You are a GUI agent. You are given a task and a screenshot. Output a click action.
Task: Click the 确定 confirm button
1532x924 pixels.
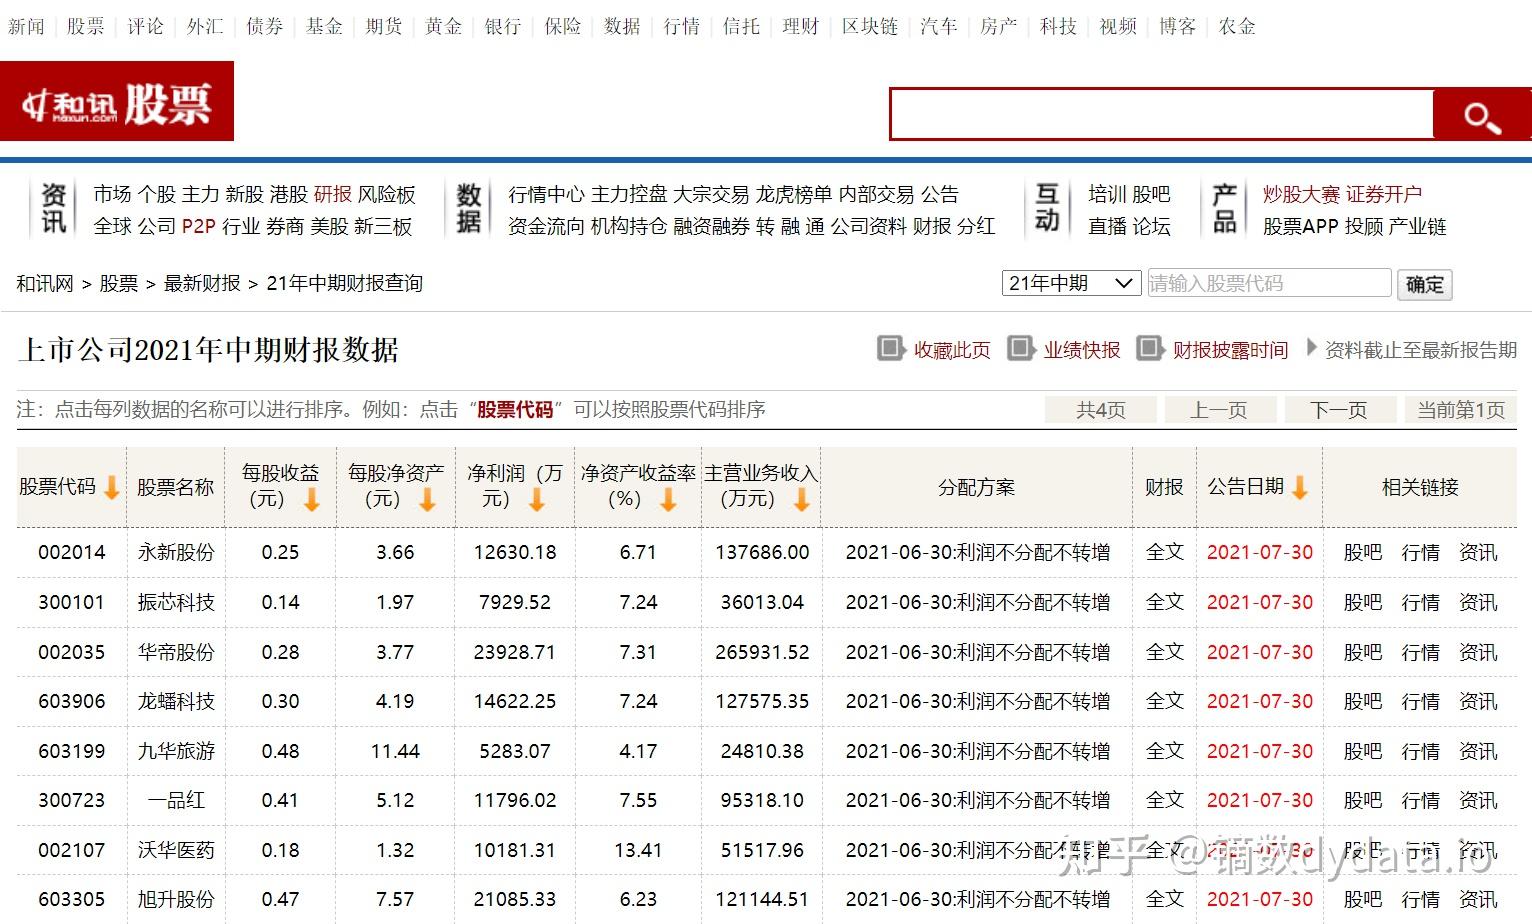[x=1424, y=284]
